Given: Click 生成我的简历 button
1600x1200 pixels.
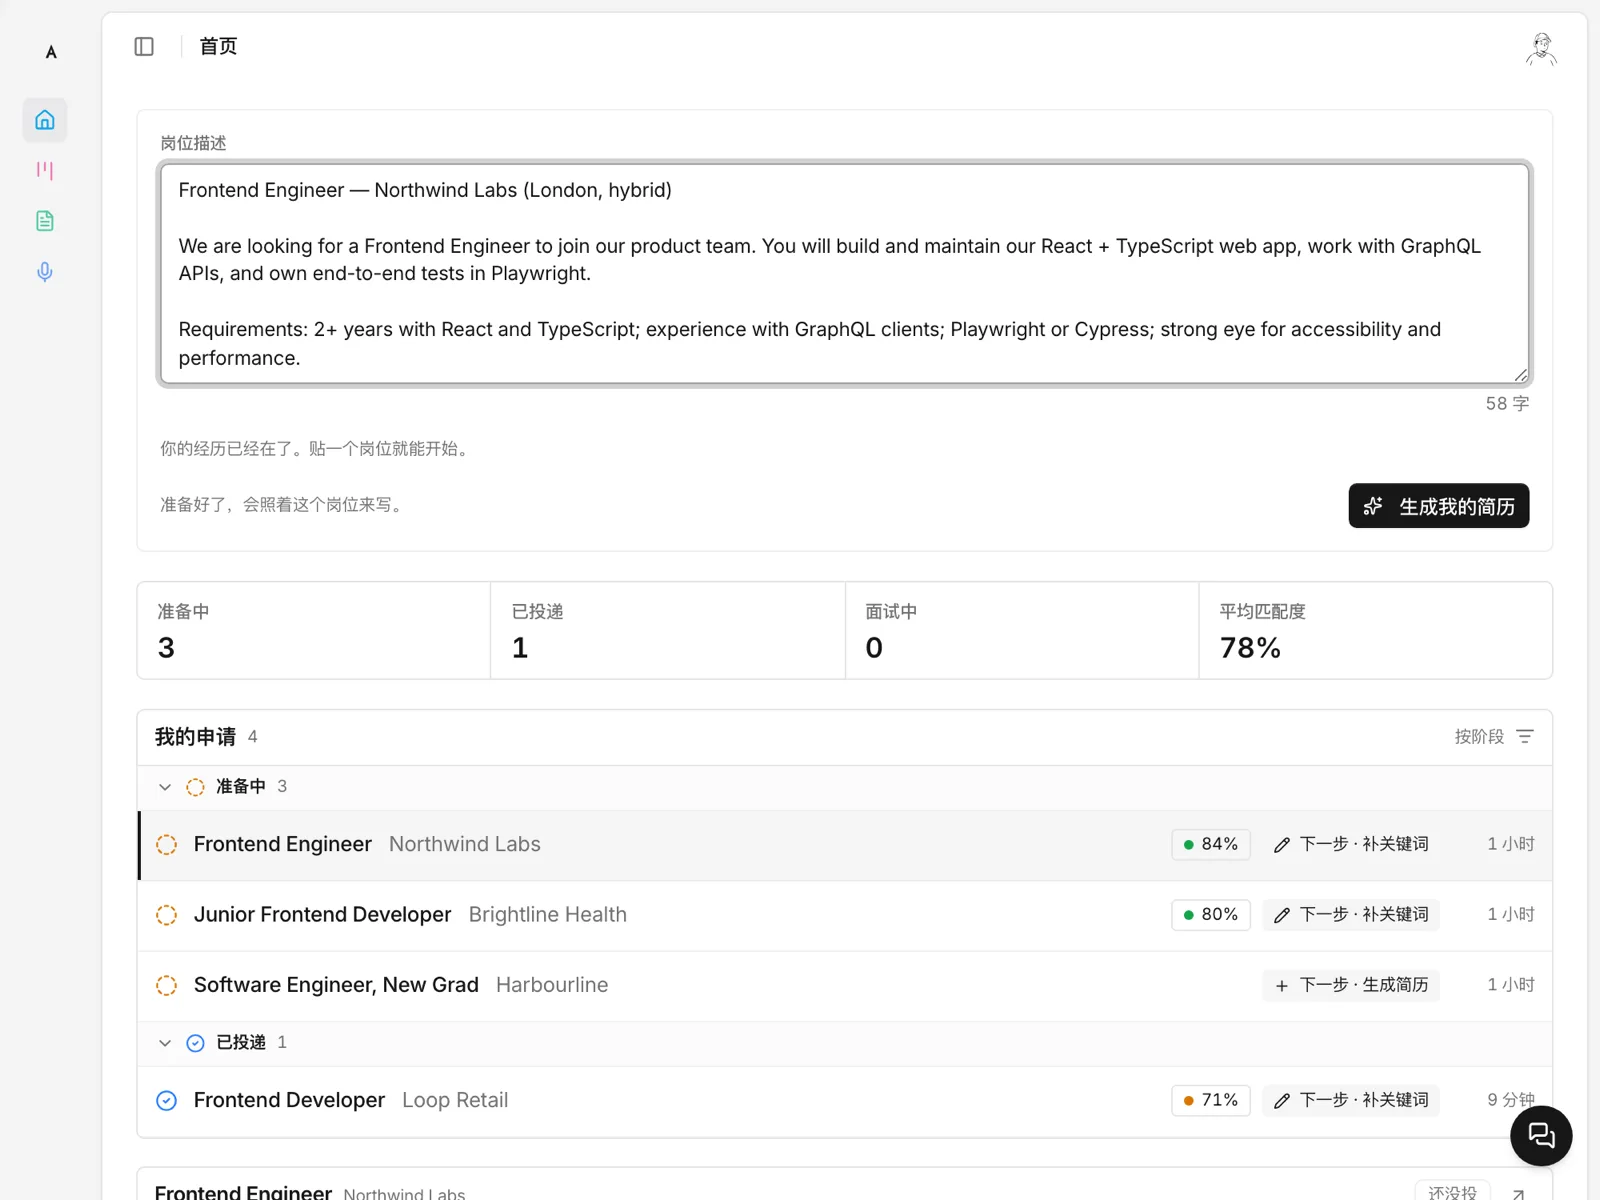Looking at the screenshot, I should point(1438,506).
